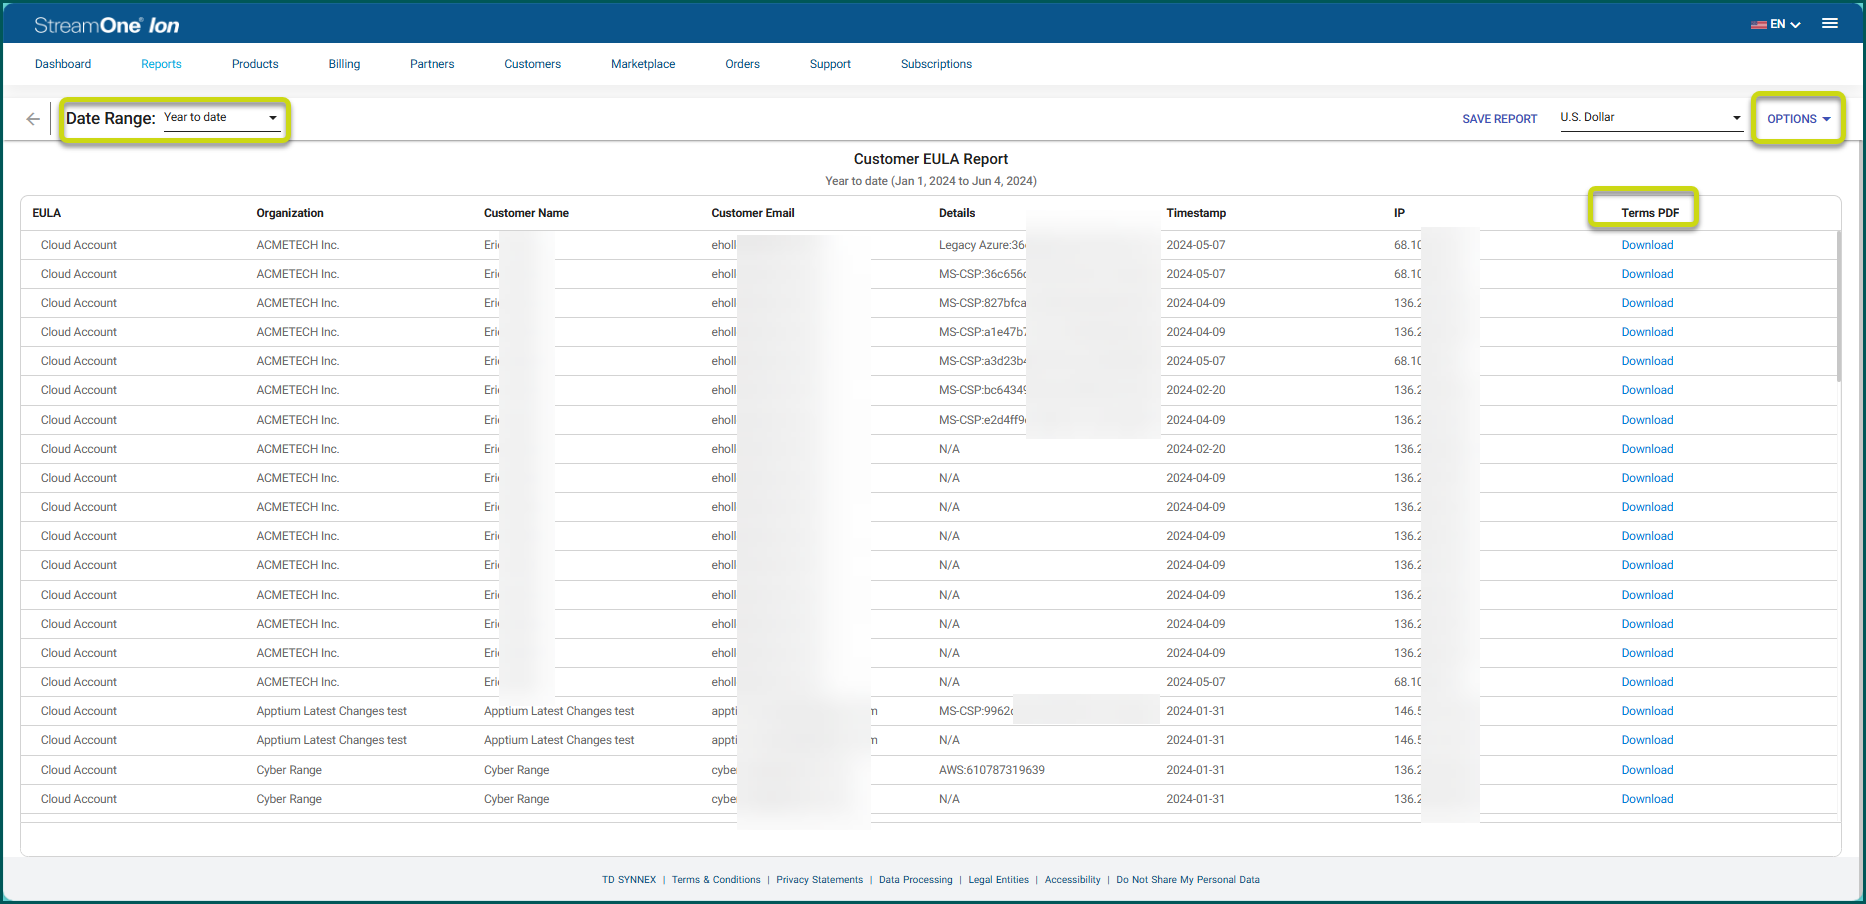
Task: Click the back arrow icon
Action: click(33, 119)
